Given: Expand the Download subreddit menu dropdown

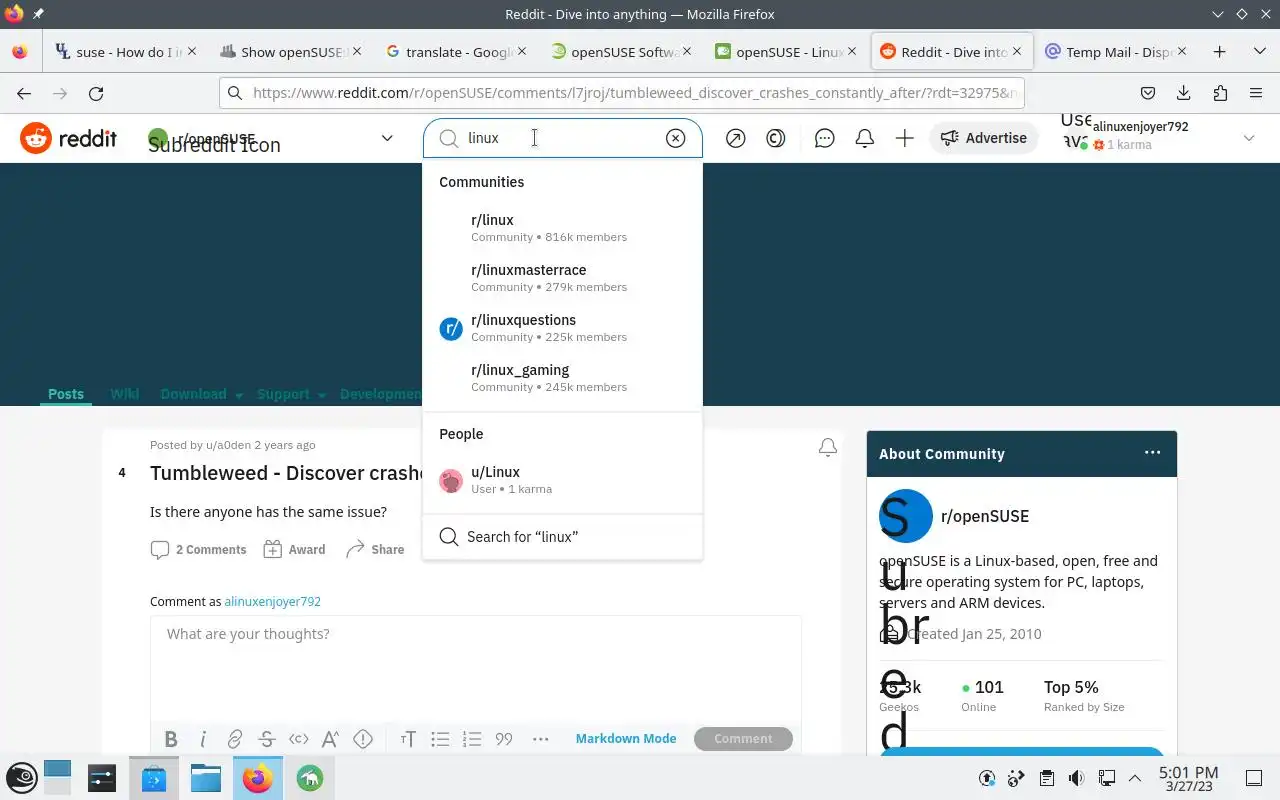Looking at the screenshot, I should (x=202, y=394).
